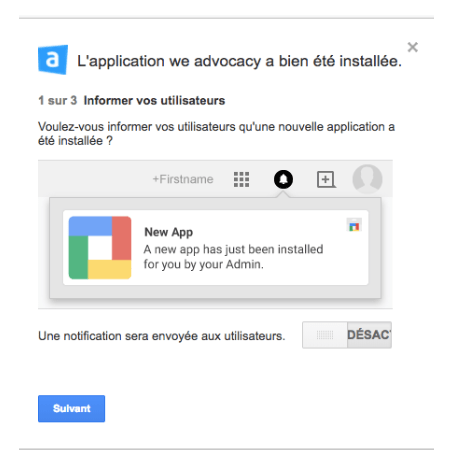Close the installation dialog with the X
This screenshot has height=462, width=449.
click(413, 47)
